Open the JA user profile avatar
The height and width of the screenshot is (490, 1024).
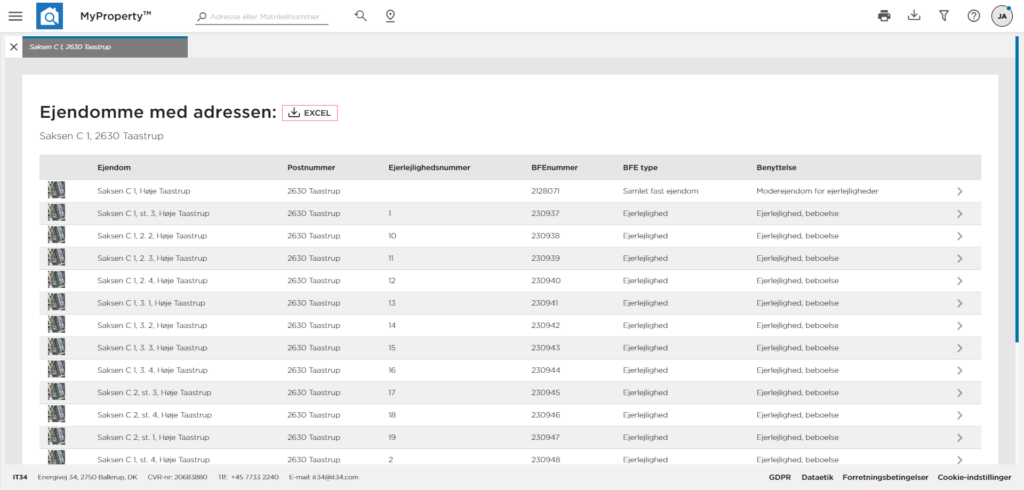(x=1002, y=16)
